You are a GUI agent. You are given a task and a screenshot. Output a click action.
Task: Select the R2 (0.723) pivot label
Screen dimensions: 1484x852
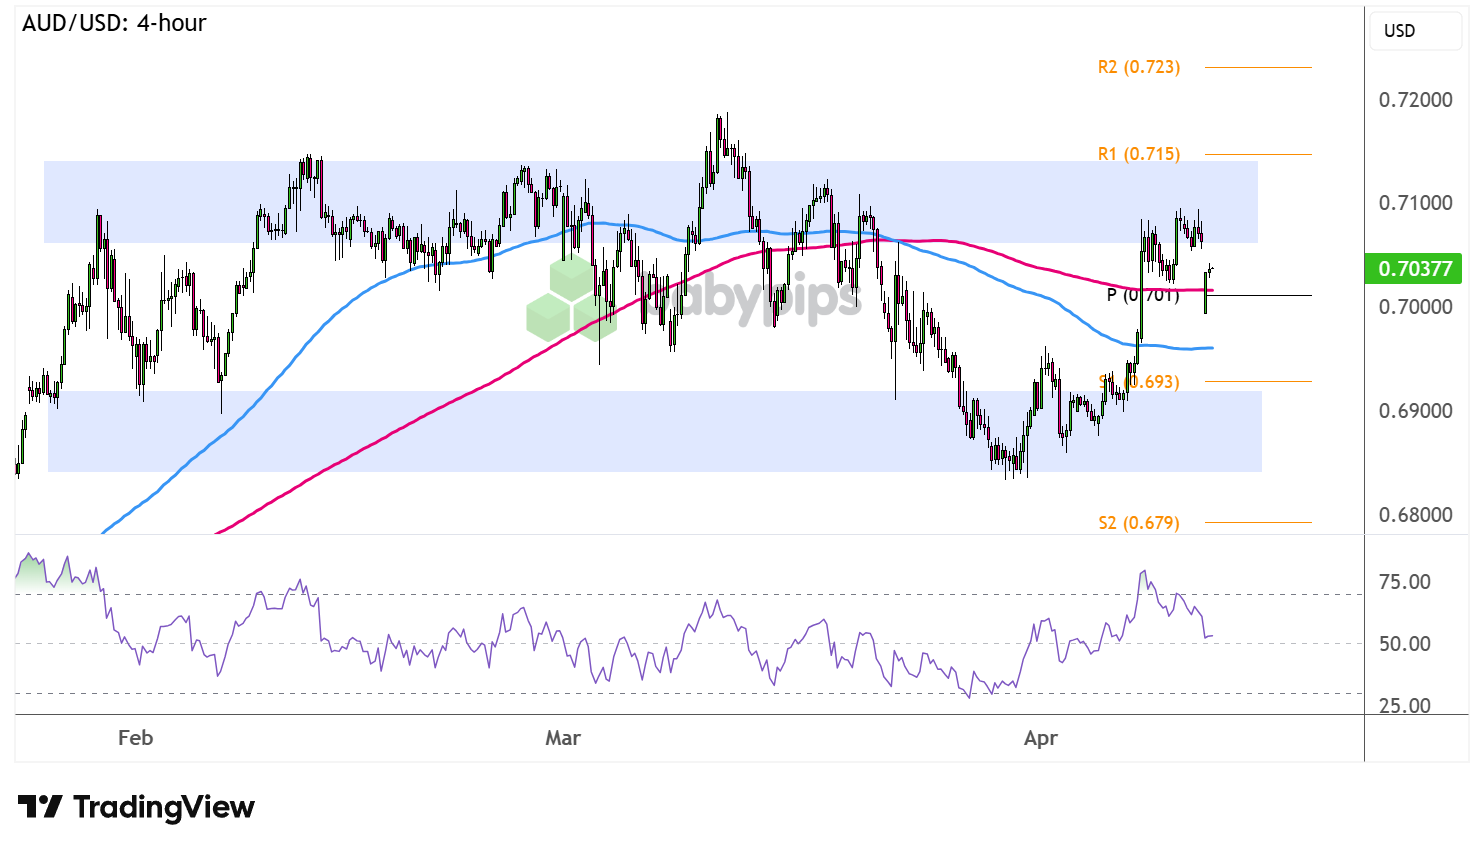(1138, 67)
